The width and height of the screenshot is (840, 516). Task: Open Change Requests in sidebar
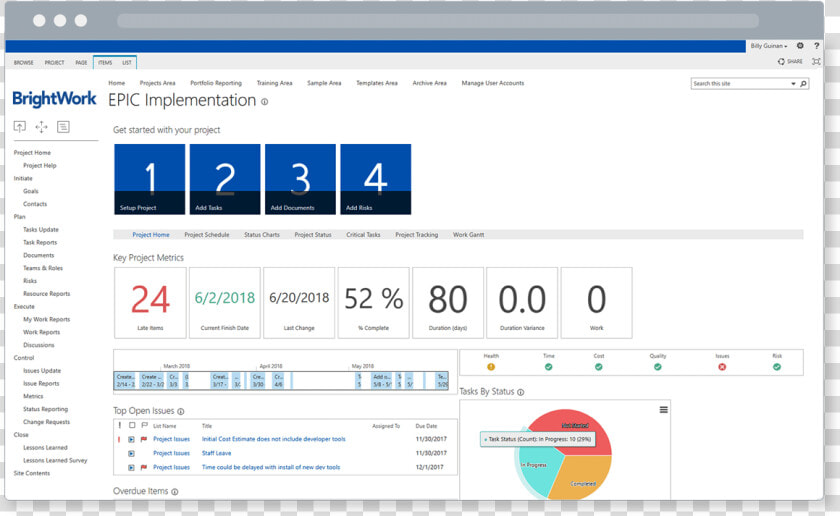47,422
